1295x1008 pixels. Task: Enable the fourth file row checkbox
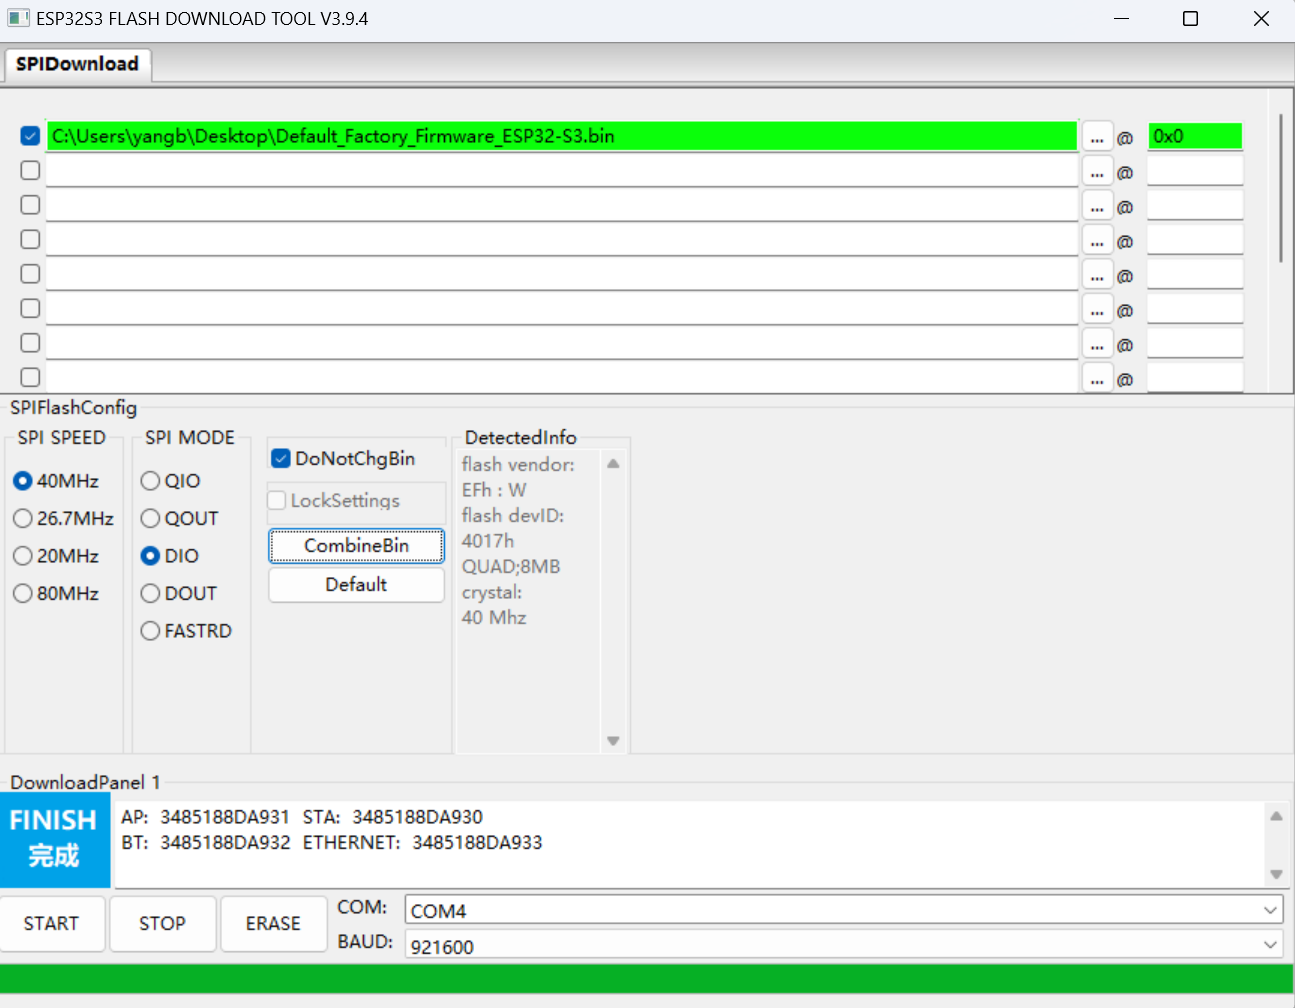pos(31,239)
